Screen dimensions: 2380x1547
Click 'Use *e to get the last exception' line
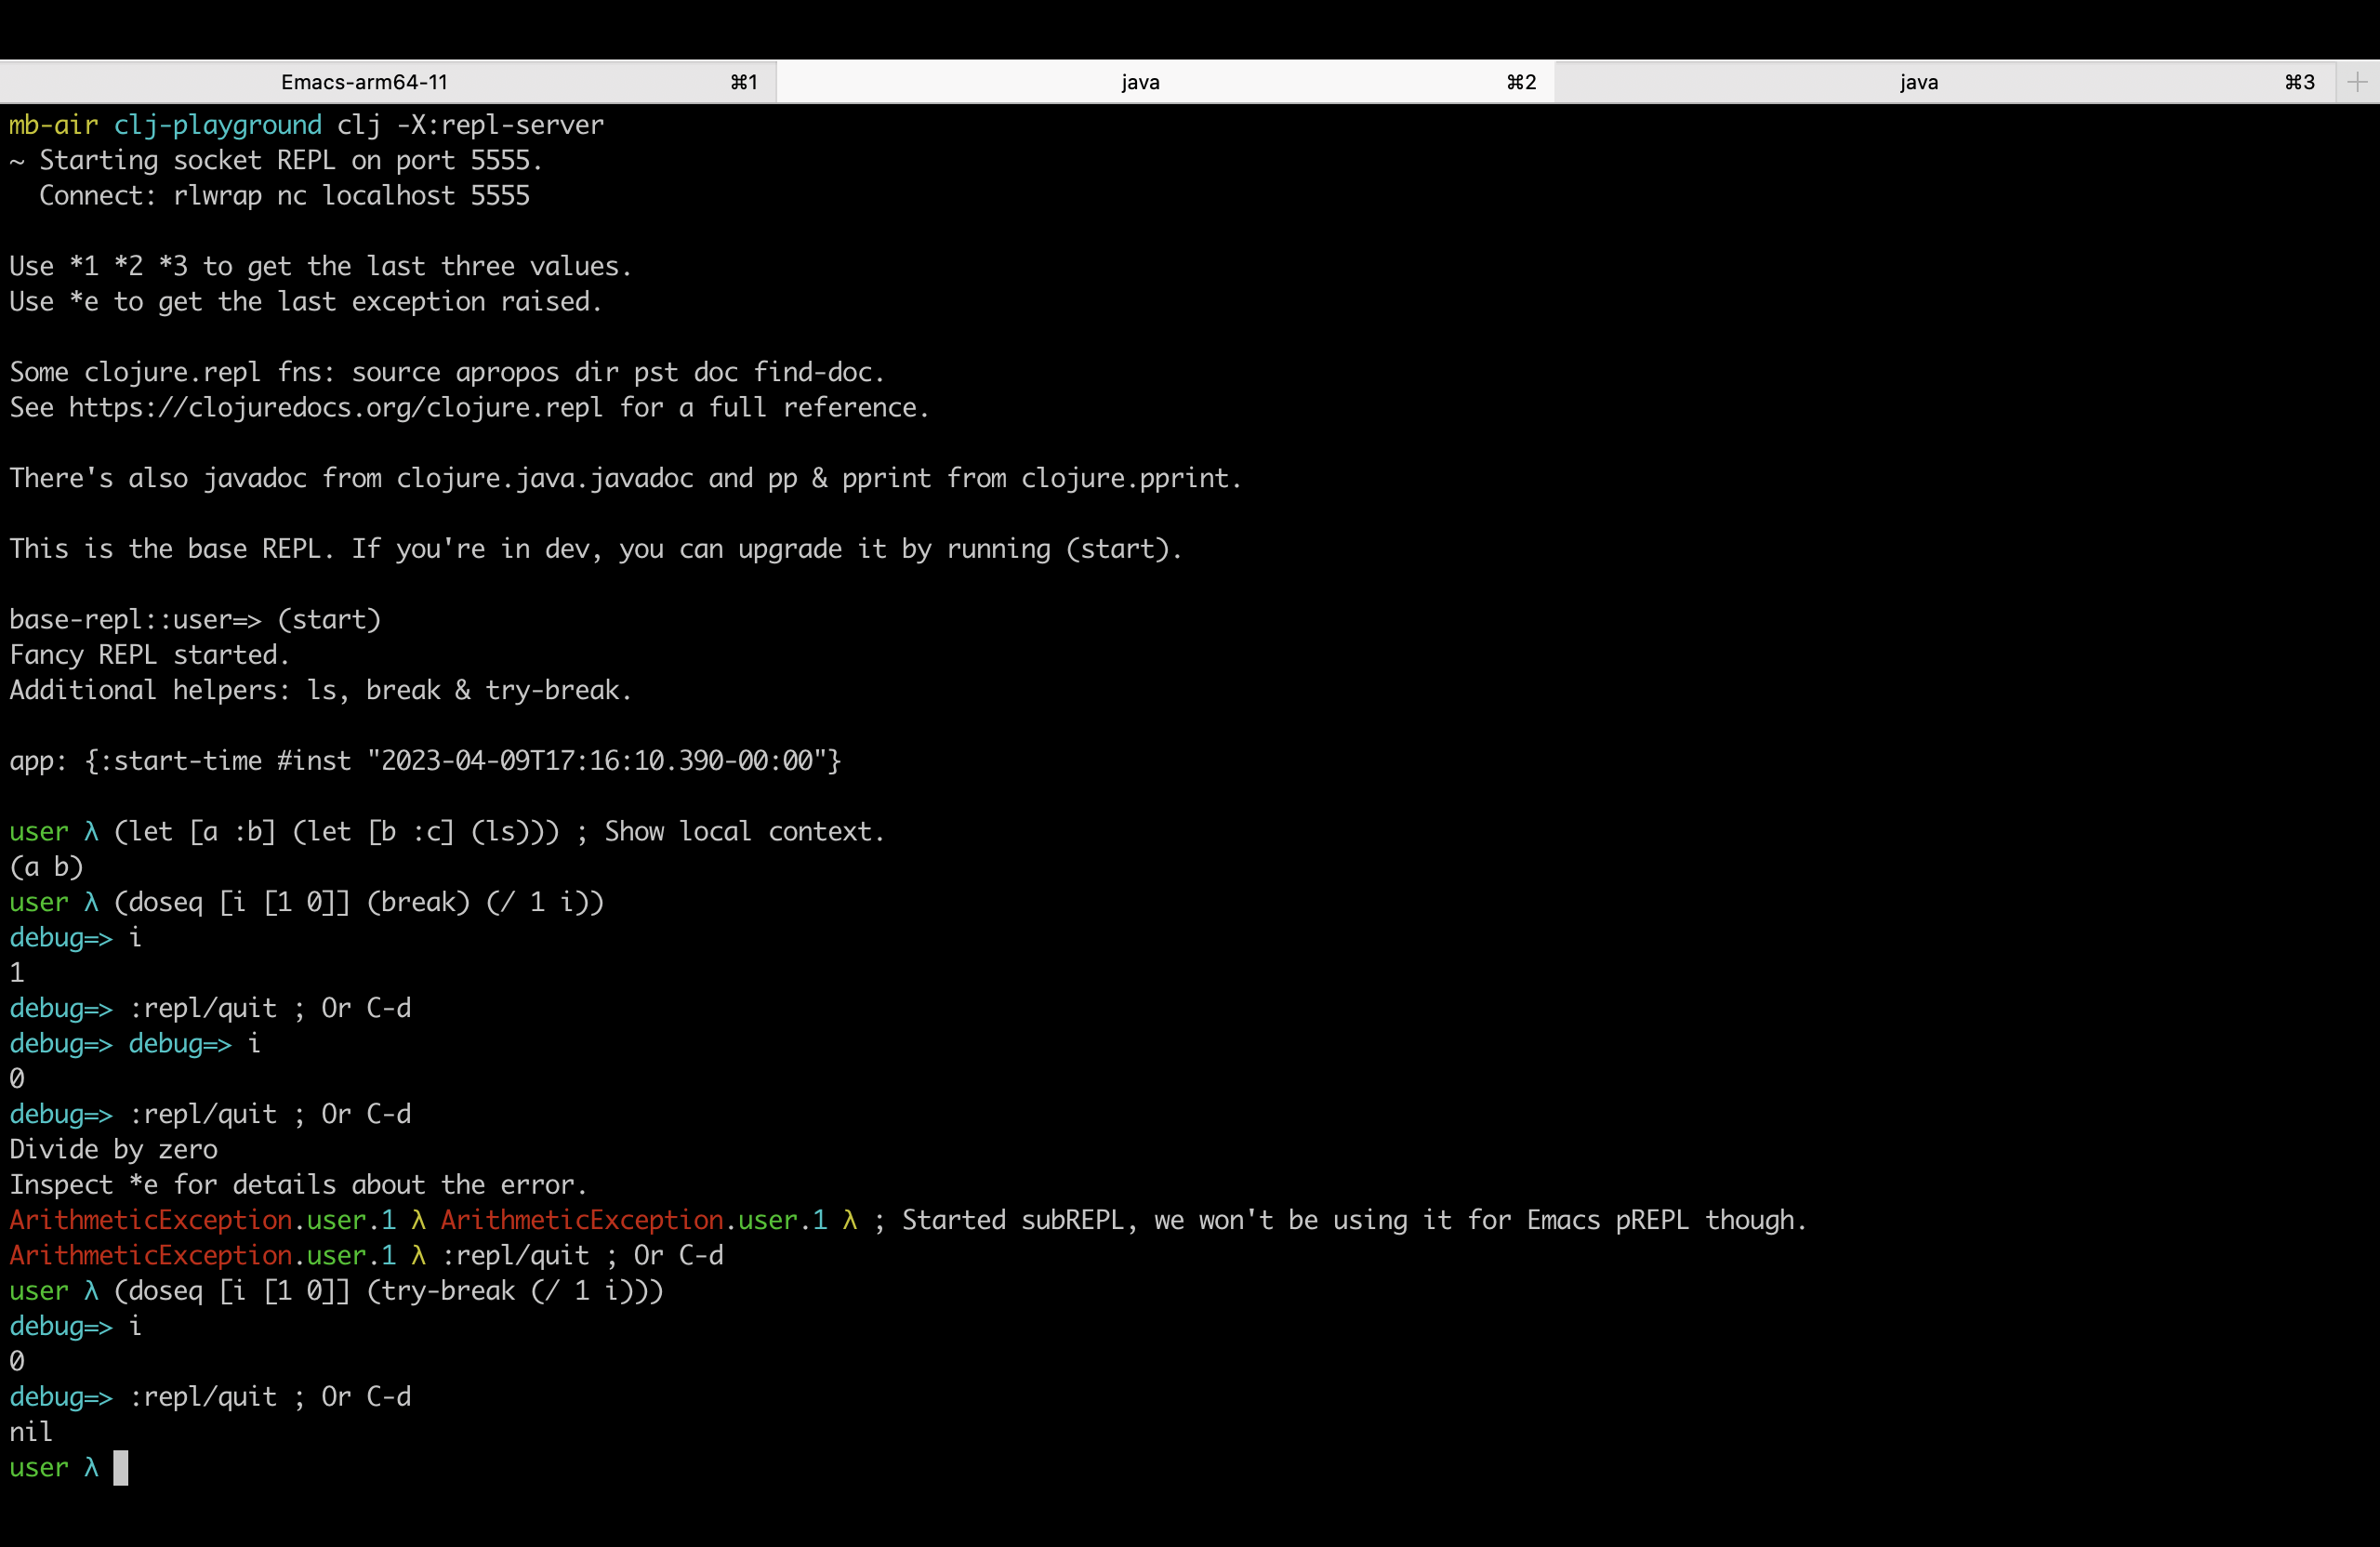306,301
